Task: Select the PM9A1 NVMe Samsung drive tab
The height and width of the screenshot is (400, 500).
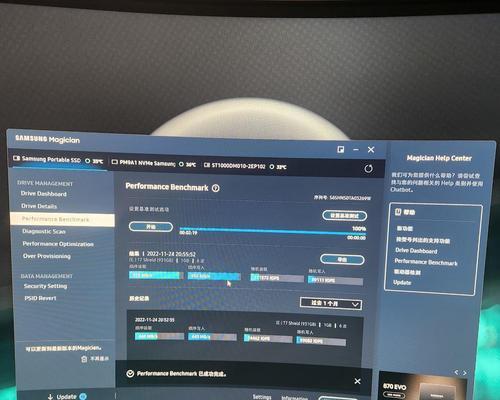Action: [x=153, y=163]
